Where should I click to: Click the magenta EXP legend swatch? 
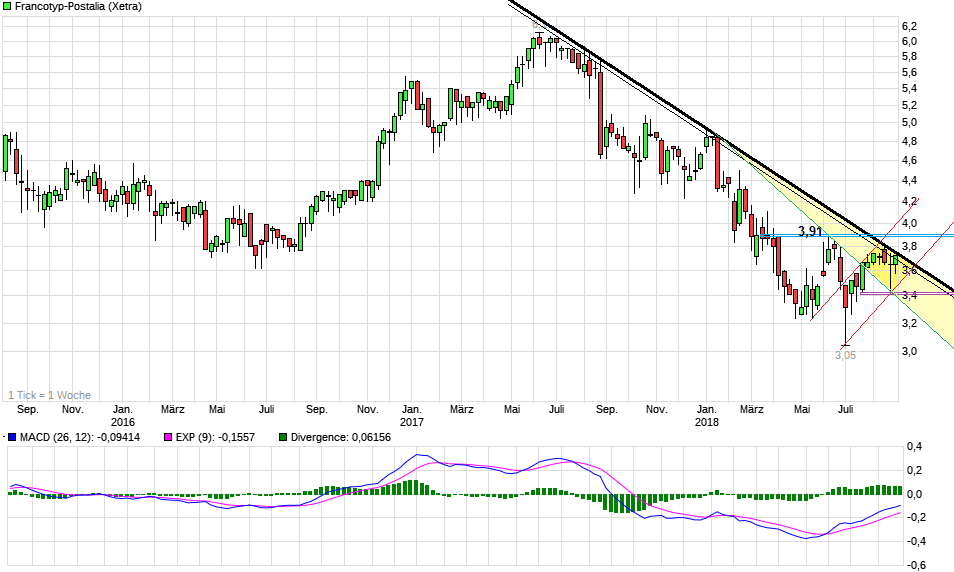[168, 437]
